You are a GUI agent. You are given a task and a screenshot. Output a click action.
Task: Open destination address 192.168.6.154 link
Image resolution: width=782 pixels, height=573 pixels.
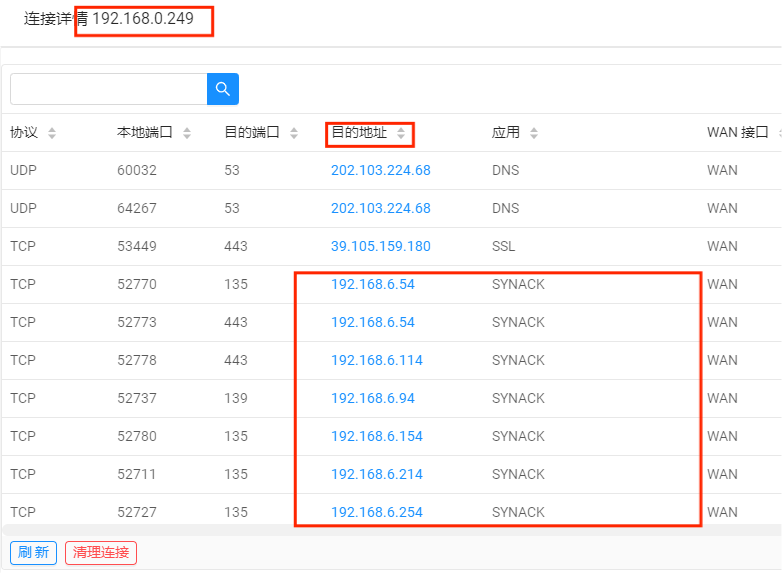376,436
